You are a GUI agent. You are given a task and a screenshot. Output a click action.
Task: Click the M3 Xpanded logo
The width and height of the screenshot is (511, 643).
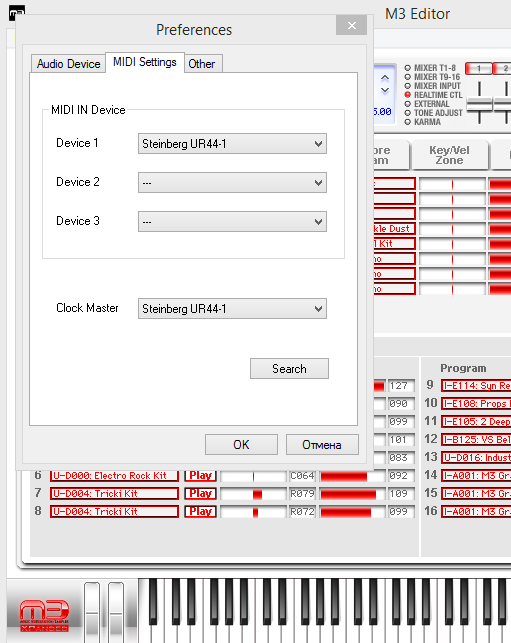point(44,616)
